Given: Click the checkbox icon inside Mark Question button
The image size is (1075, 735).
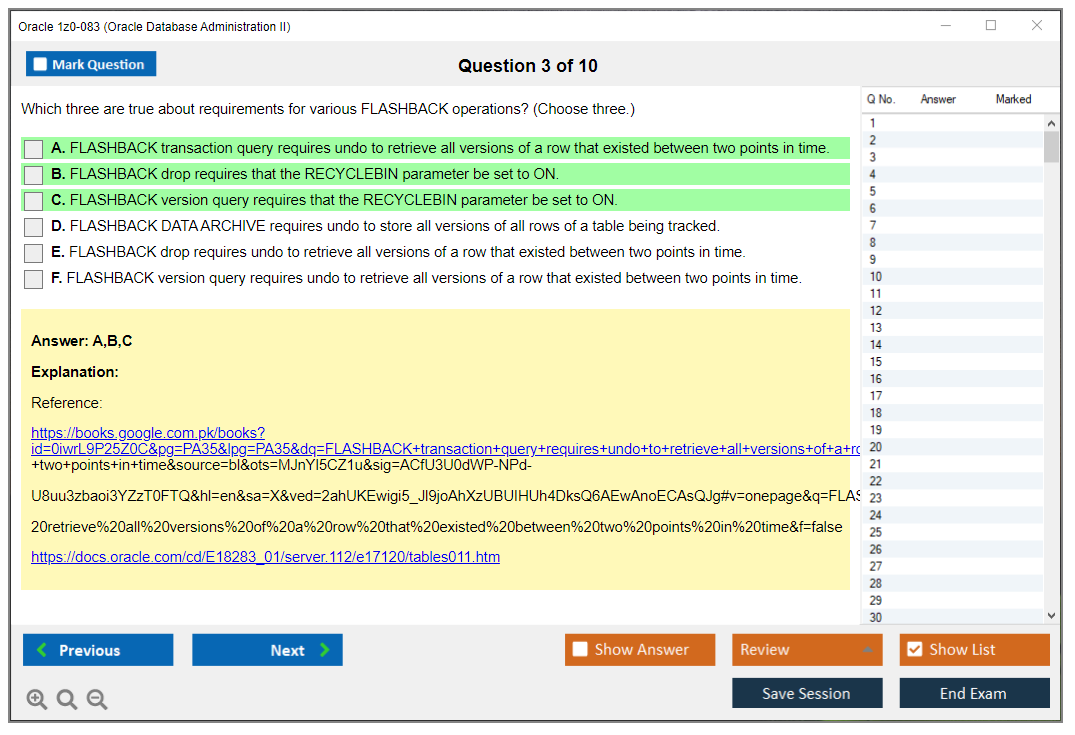Looking at the screenshot, I should click(x=40, y=63).
